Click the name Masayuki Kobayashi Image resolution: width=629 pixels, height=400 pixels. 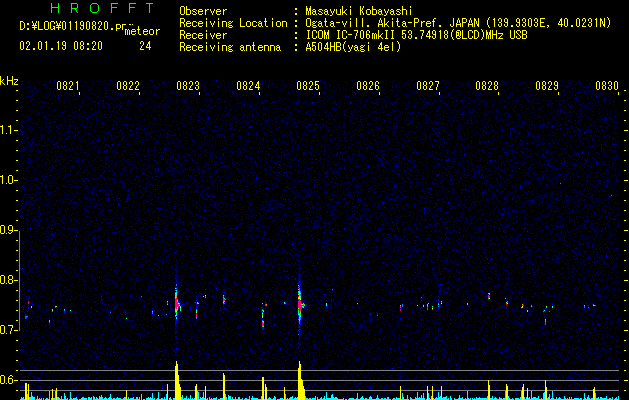pyautogui.click(x=359, y=11)
